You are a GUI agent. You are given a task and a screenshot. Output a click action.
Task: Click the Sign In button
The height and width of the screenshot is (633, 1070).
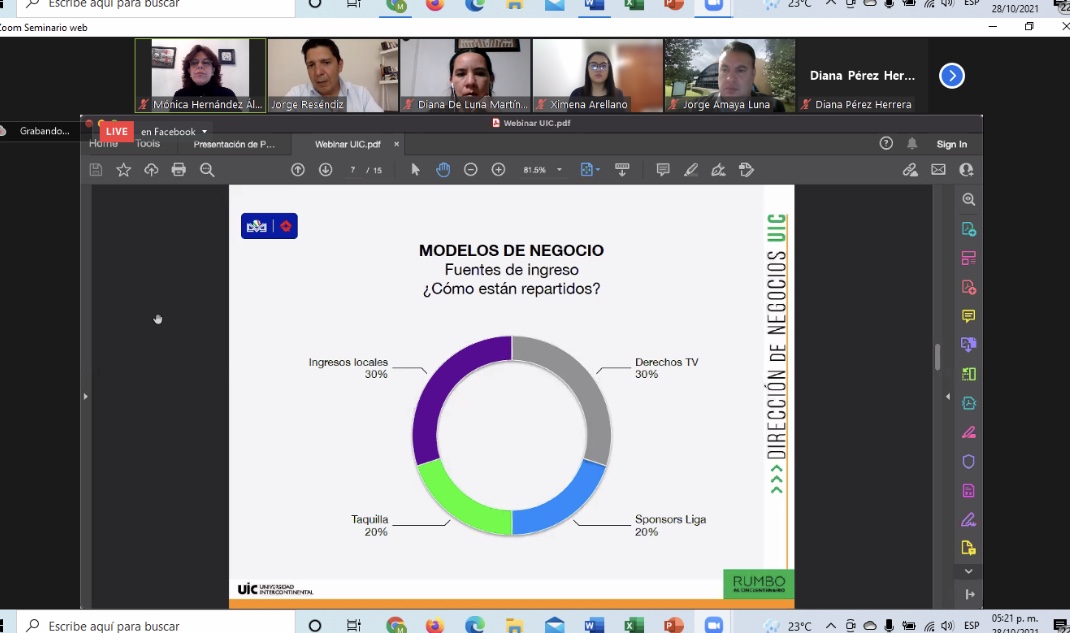coord(951,144)
